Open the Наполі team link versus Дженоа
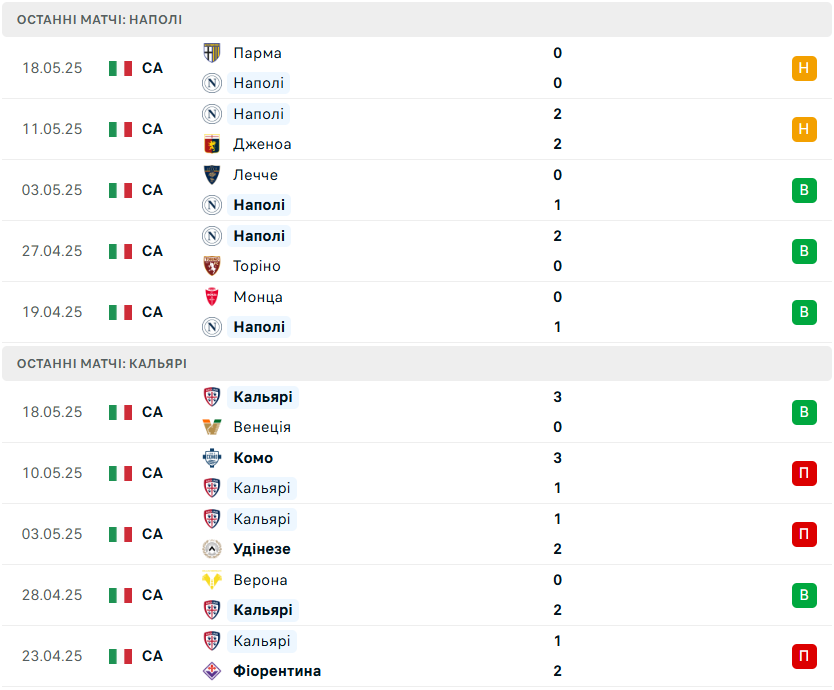The height and width of the screenshot is (690, 834). click(258, 114)
